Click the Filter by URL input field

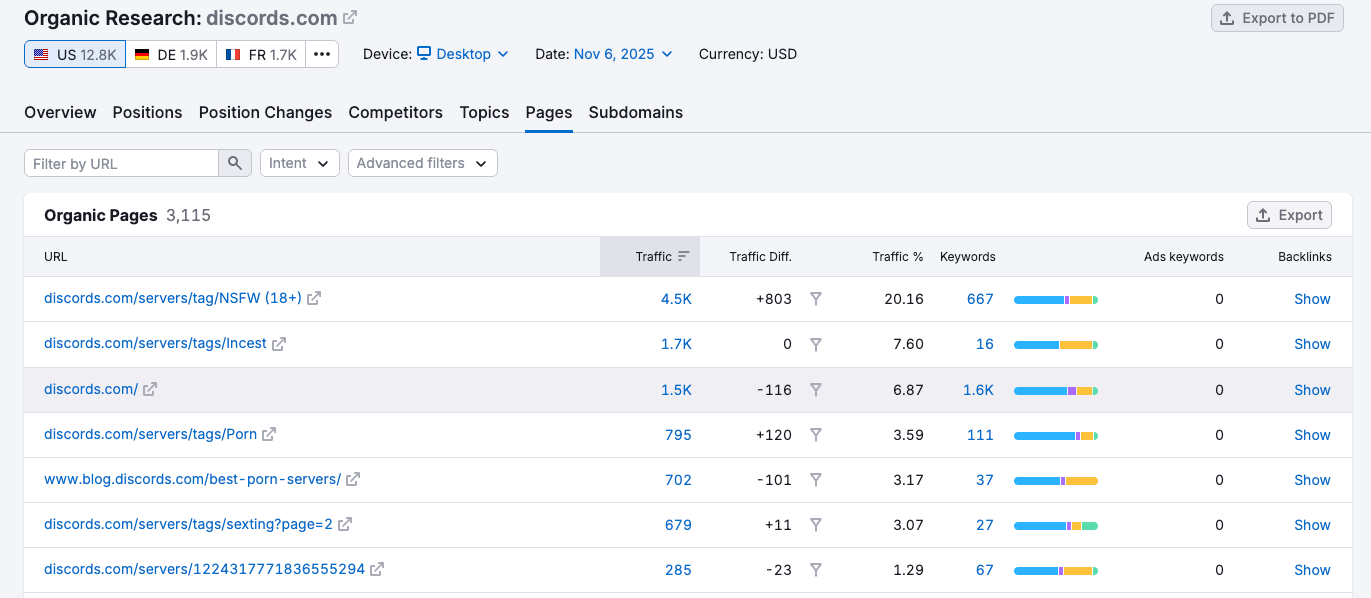point(121,163)
